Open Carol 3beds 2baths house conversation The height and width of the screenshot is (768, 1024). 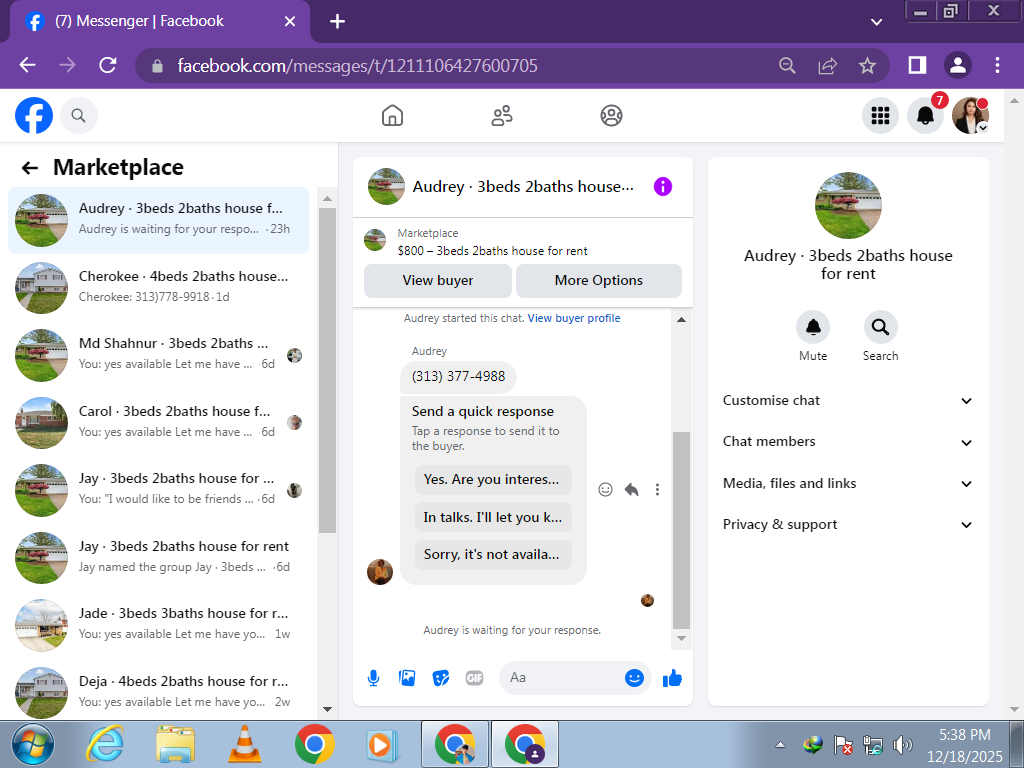pos(158,423)
